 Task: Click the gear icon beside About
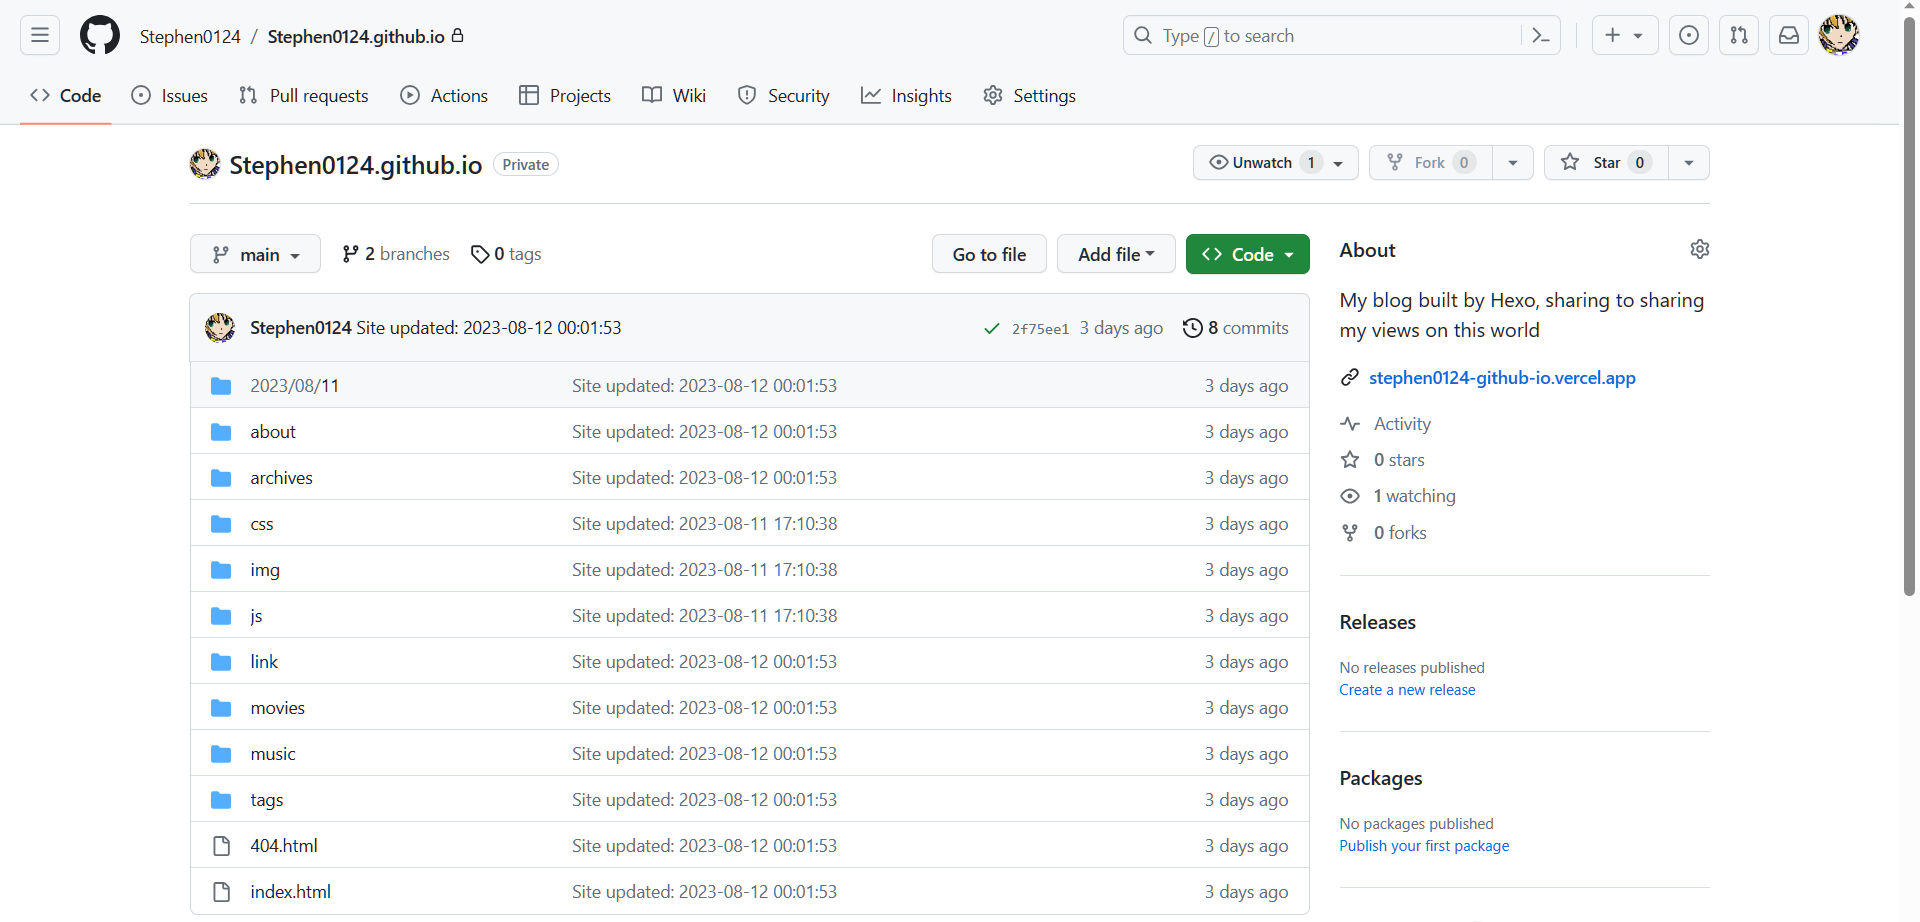click(x=1699, y=249)
